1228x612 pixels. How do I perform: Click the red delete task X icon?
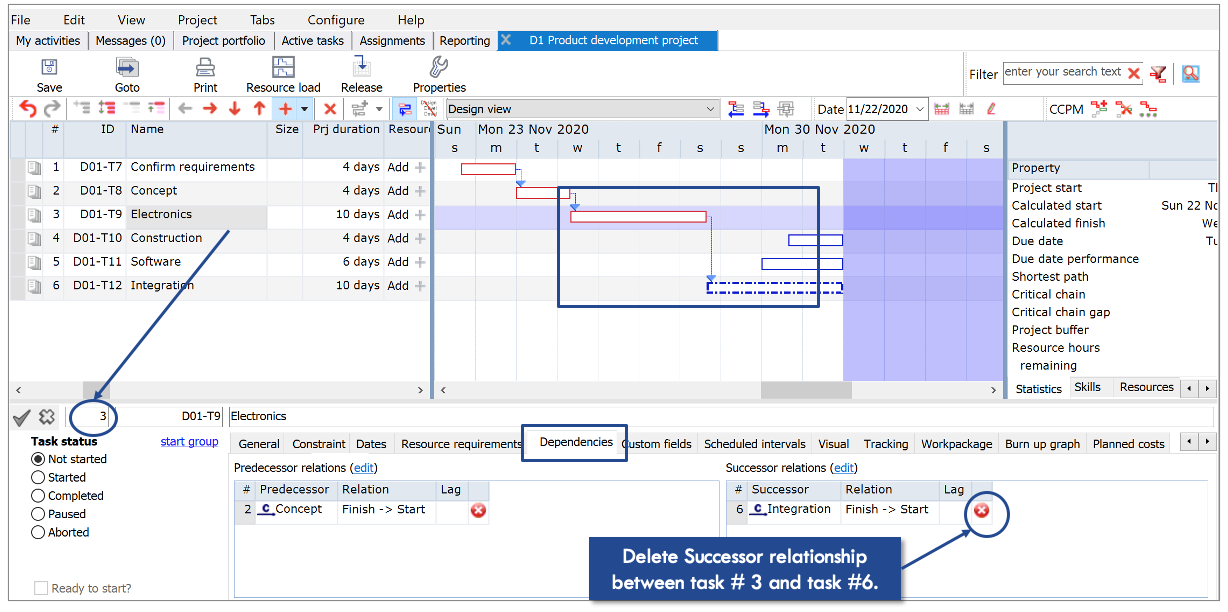click(330, 109)
